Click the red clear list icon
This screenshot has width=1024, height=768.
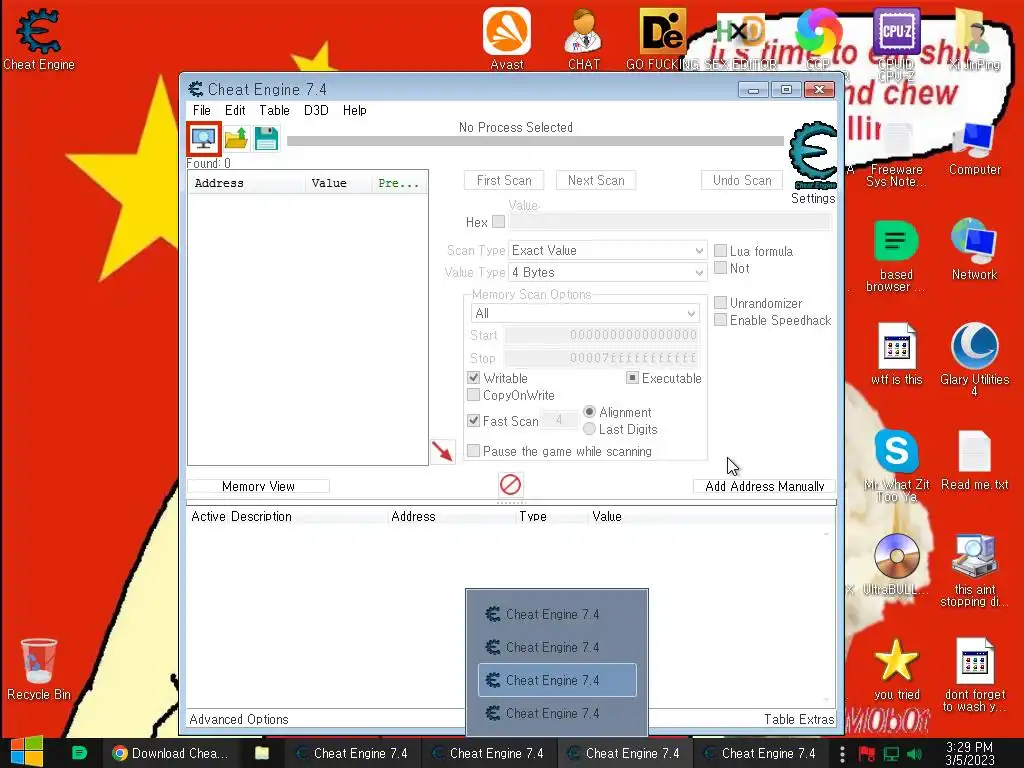pos(510,485)
